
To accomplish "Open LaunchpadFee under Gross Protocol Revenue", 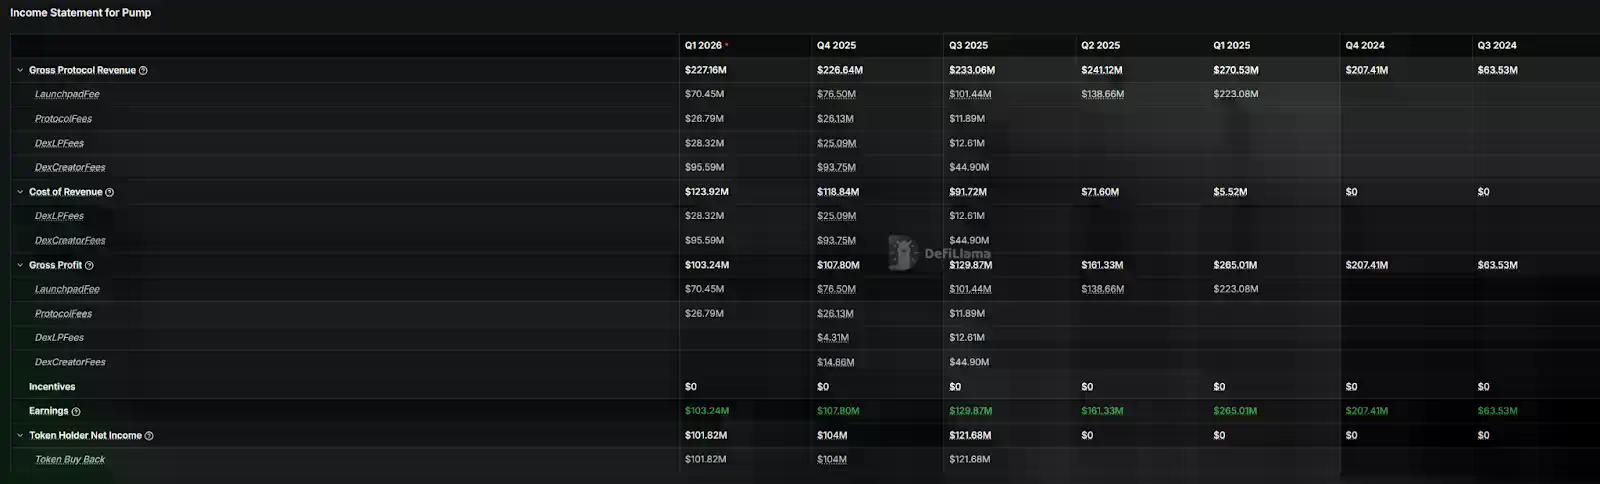I will point(67,94).
